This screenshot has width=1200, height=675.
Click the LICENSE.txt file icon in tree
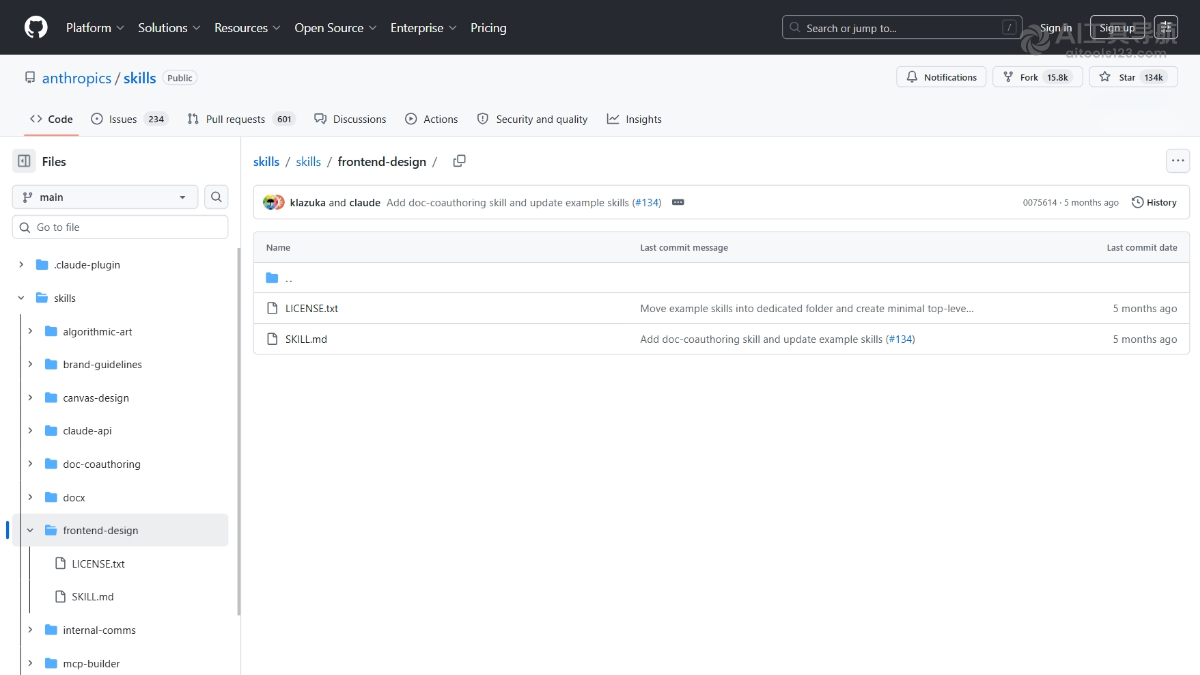[60, 563]
